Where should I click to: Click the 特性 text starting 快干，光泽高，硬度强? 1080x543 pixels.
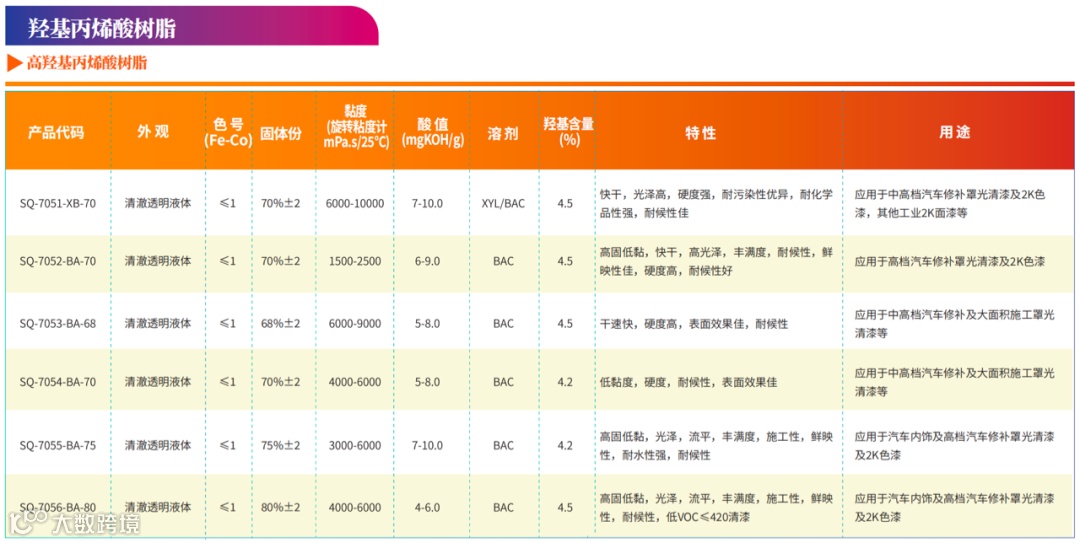716,204
